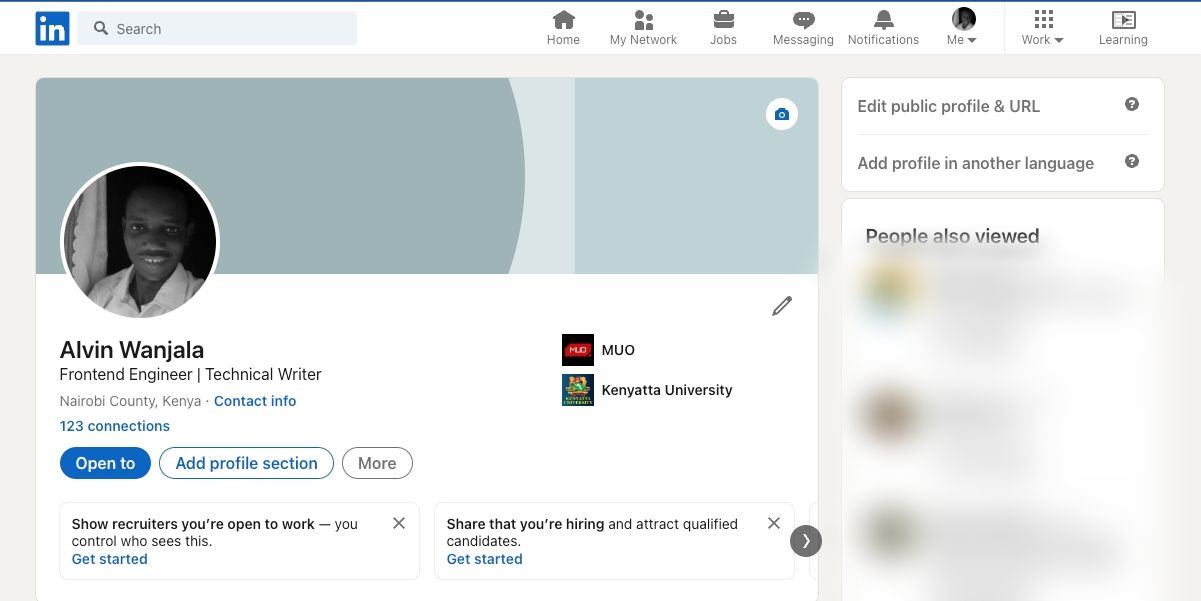Click the camera icon to change banner photo

tap(781, 114)
